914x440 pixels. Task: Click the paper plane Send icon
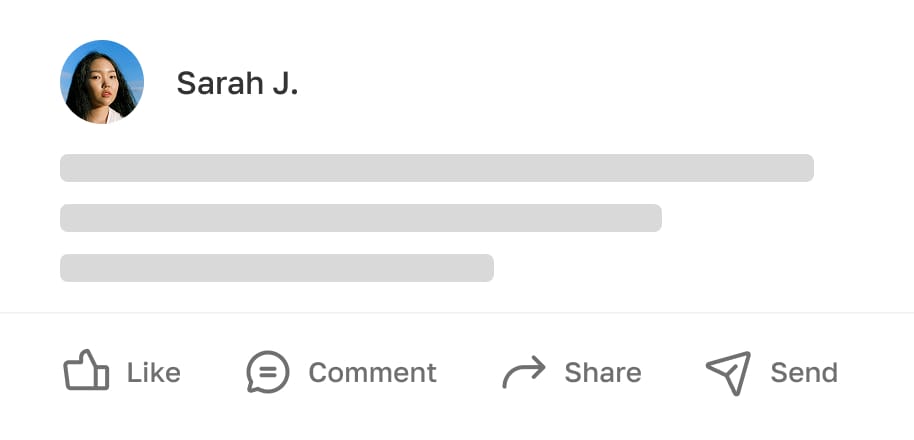728,372
